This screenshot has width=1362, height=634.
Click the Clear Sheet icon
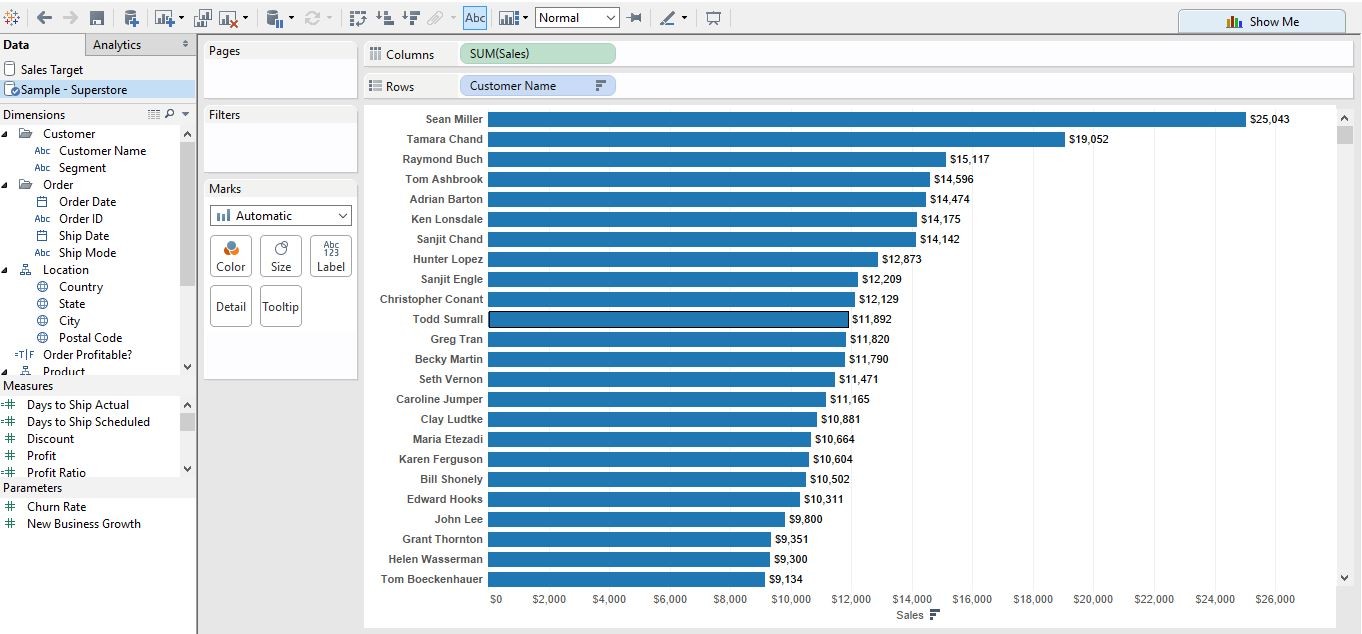(228, 17)
